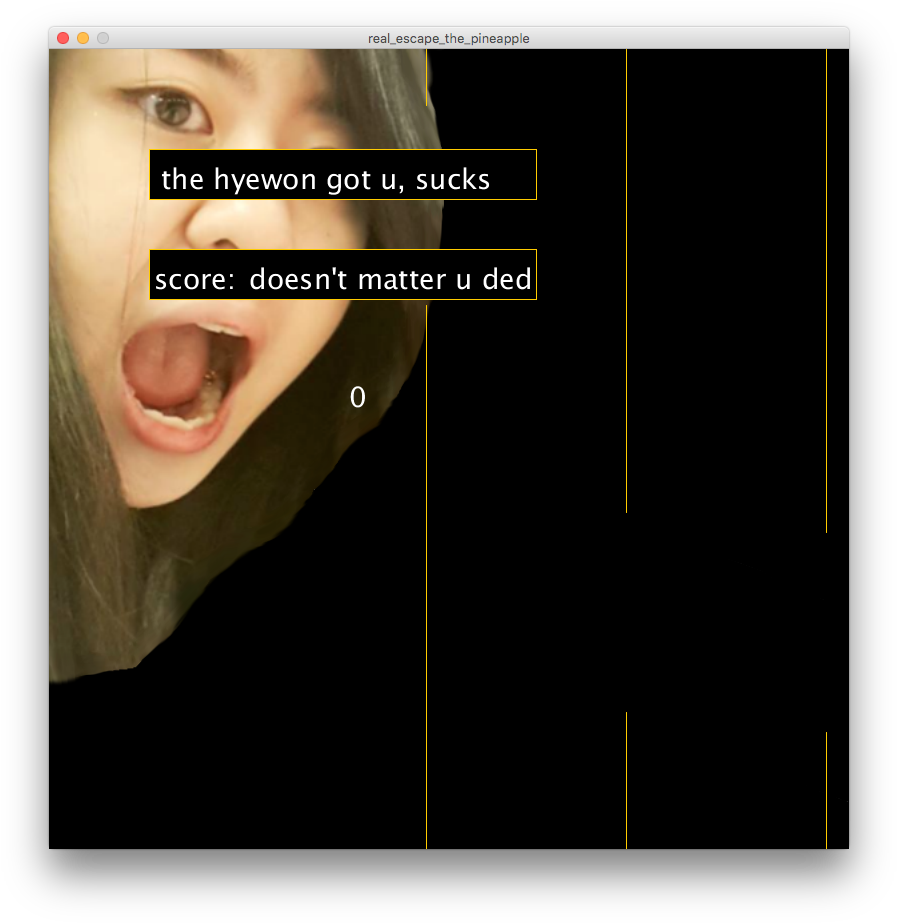Screen dimensions: 897x923
Task: Minimize the game window with yellow button
Action: click(83, 38)
